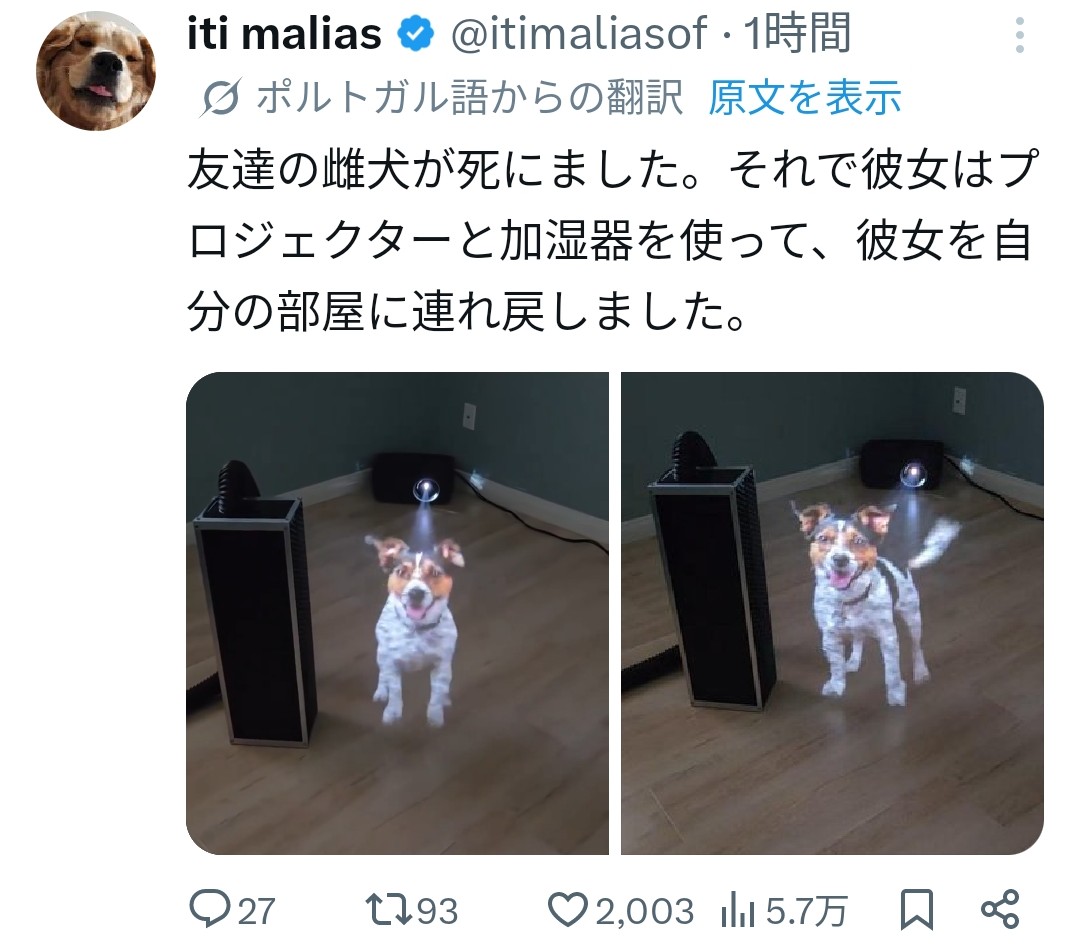View analytics bar chart icon
The height and width of the screenshot is (945, 1080).
coord(738,911)
